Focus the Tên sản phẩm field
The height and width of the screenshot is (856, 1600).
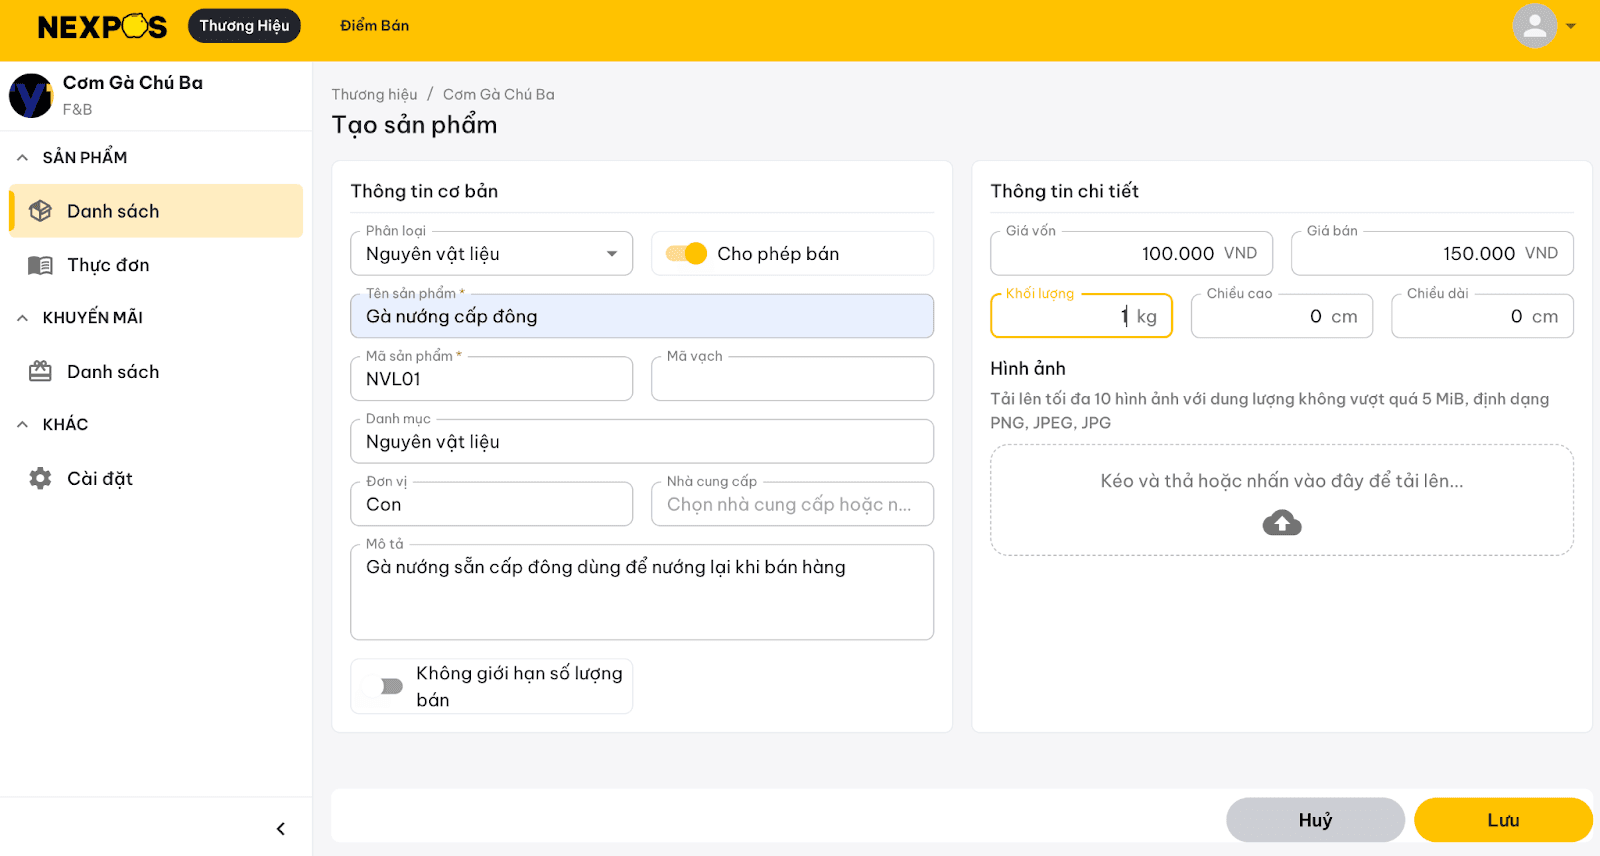tap(642, 316)
